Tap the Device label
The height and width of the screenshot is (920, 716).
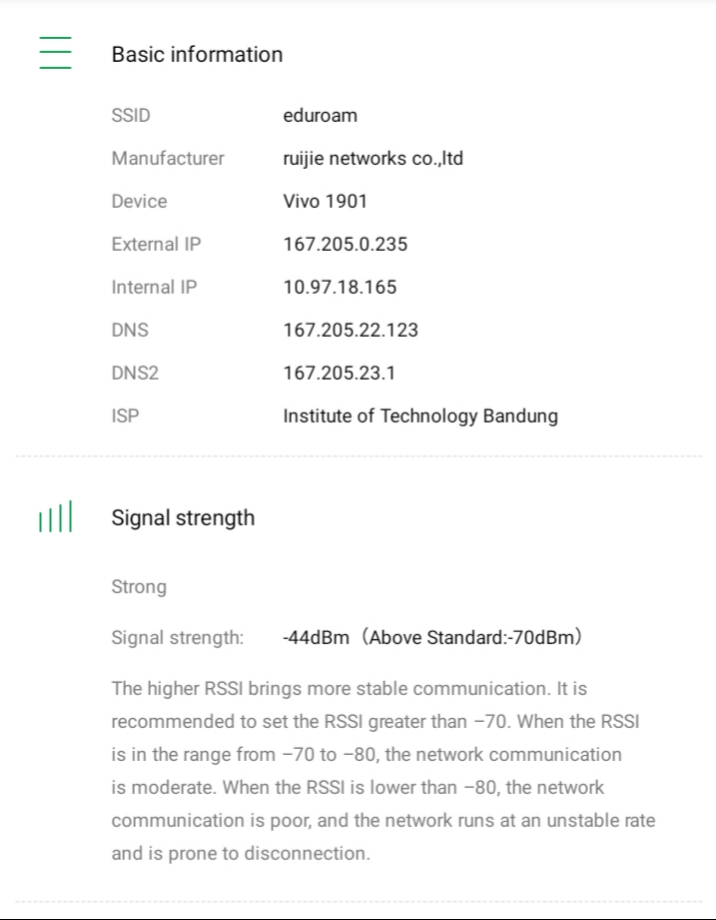pyautogui.click(x=139, y=201)
